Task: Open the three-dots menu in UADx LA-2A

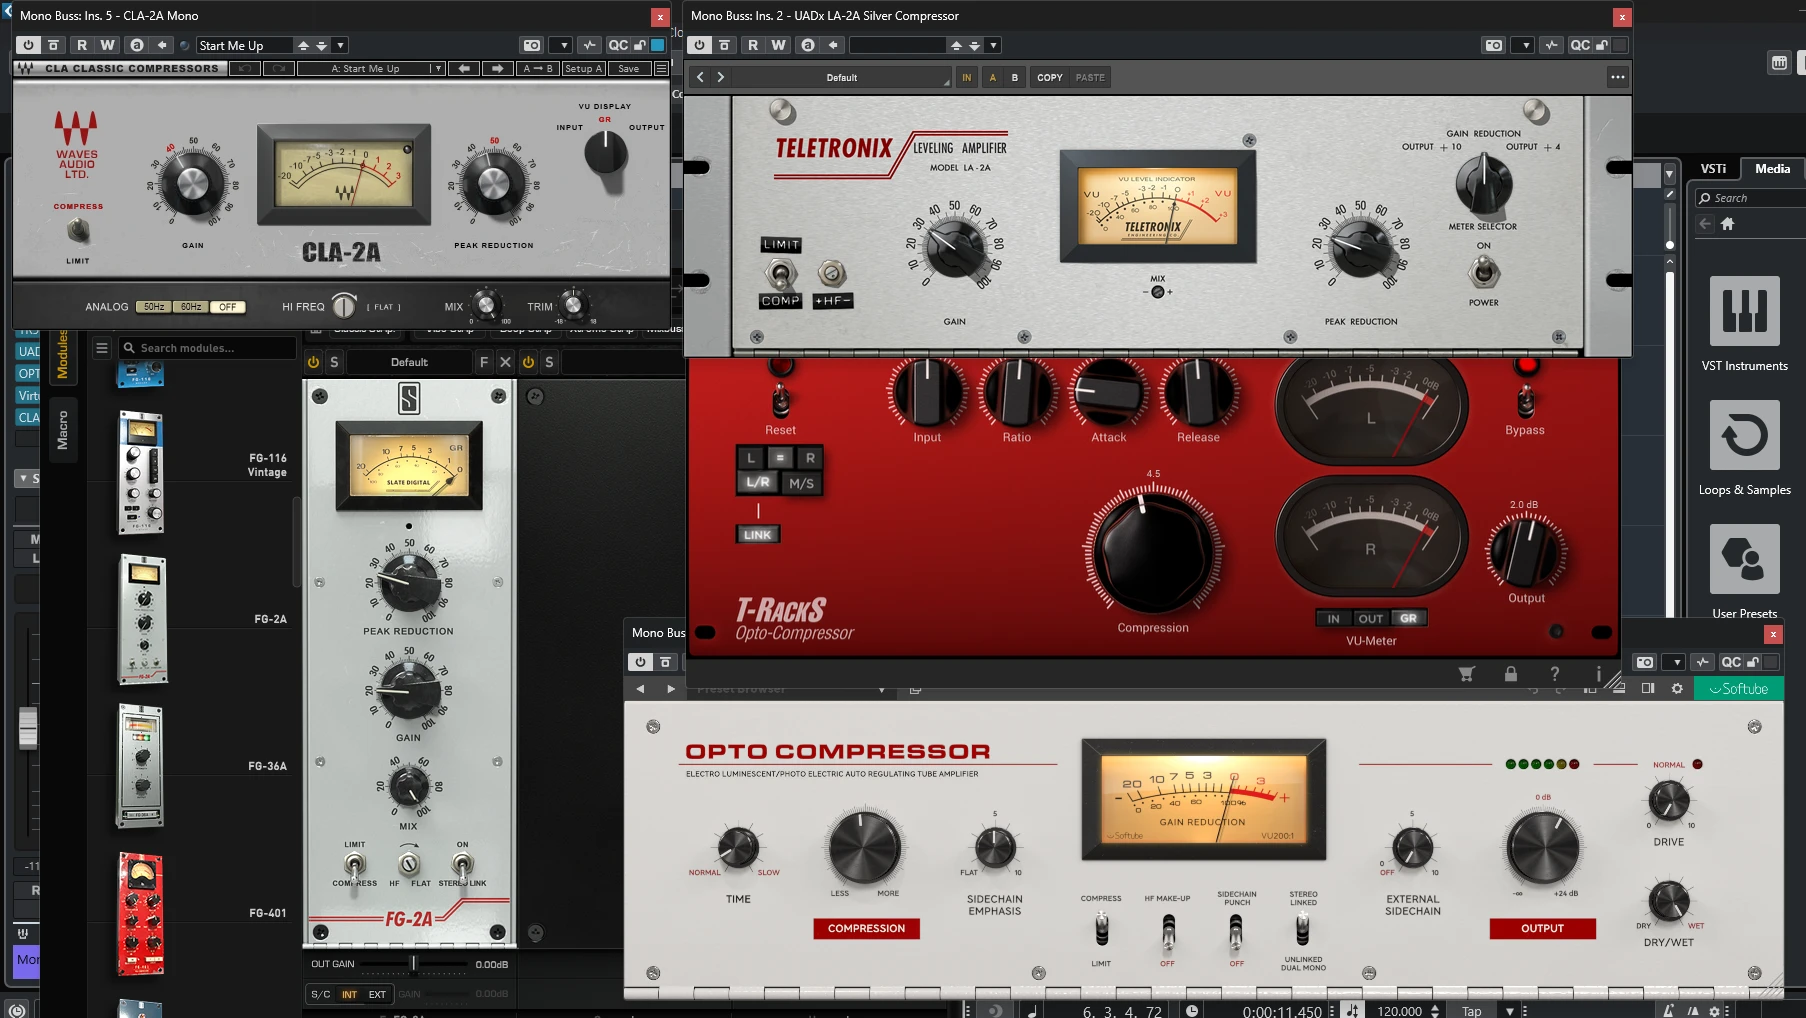Action: tap(1617, 77)
